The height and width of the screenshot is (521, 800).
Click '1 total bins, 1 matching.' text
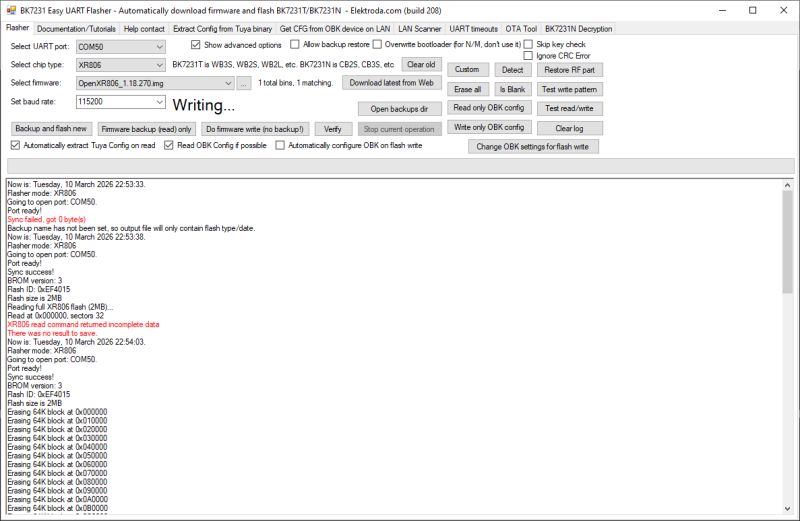click(295, 83)
